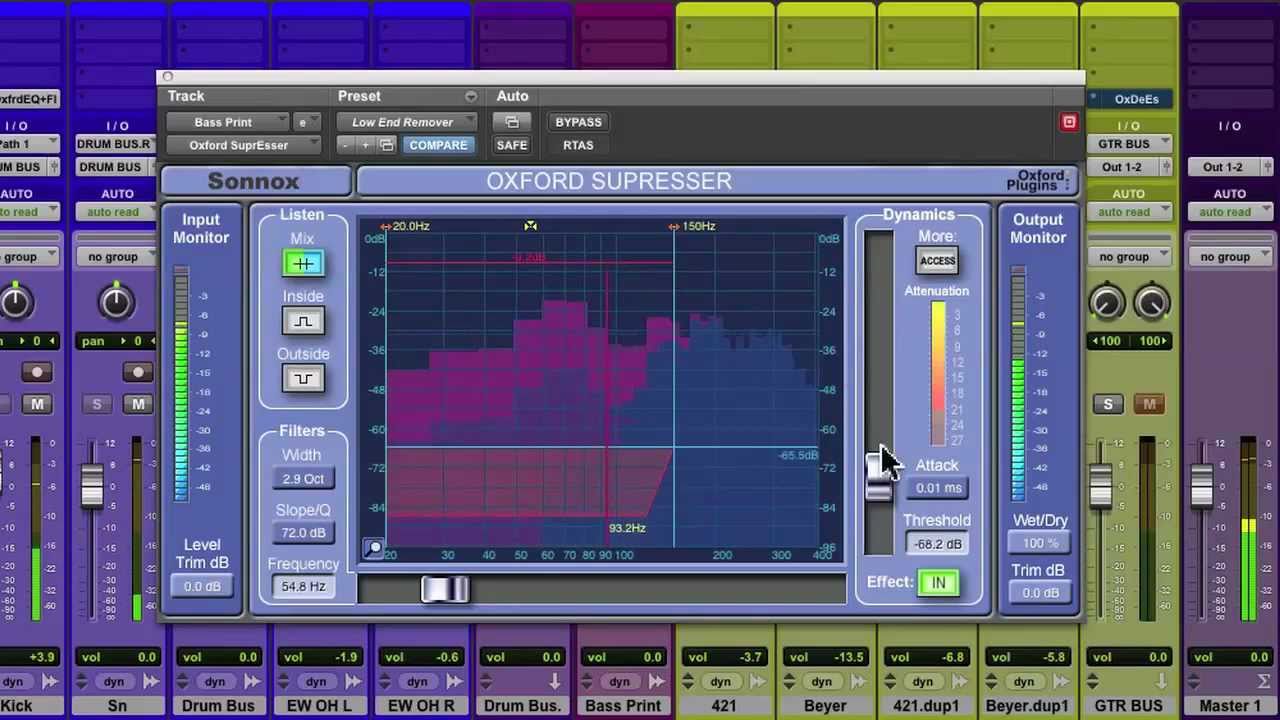
Task: Click the 421.dup1 track name
Action: tap(926, 706)
